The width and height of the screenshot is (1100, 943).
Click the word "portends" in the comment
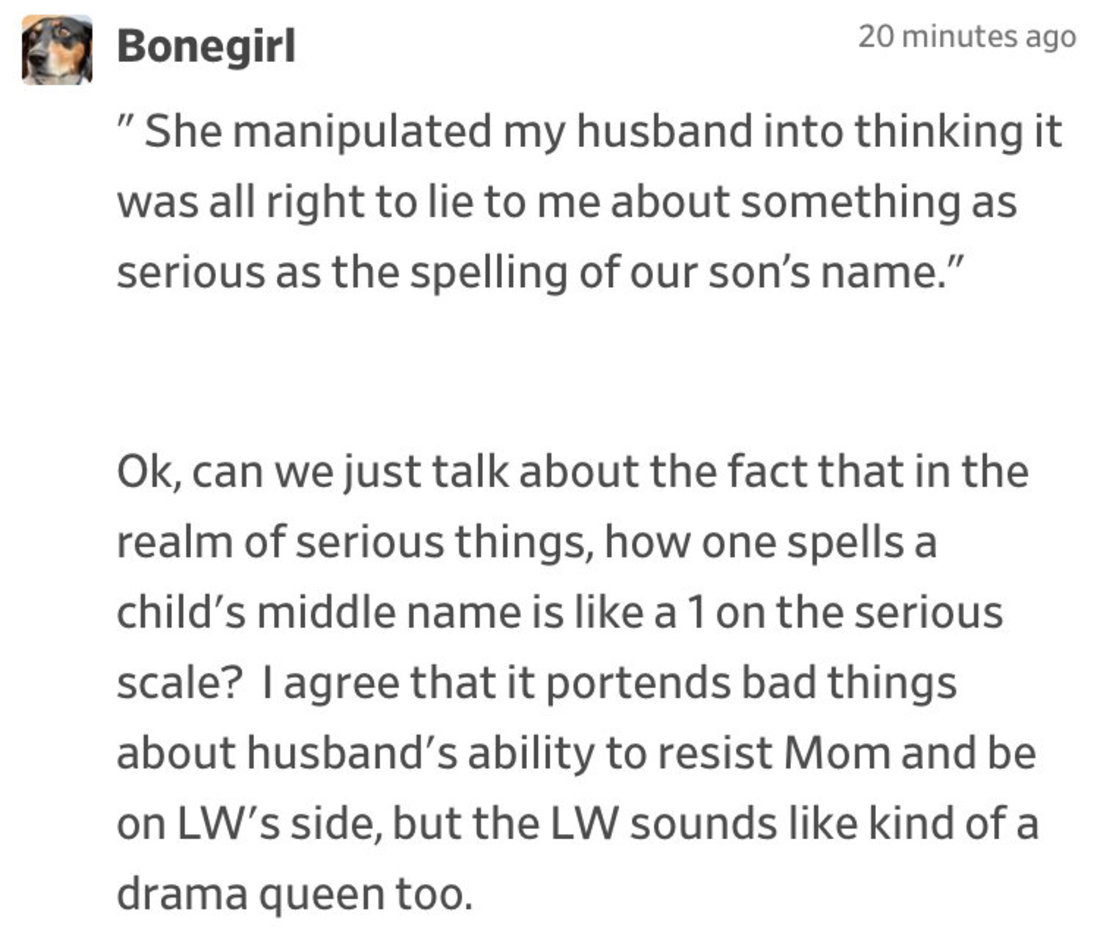point(638,684)
